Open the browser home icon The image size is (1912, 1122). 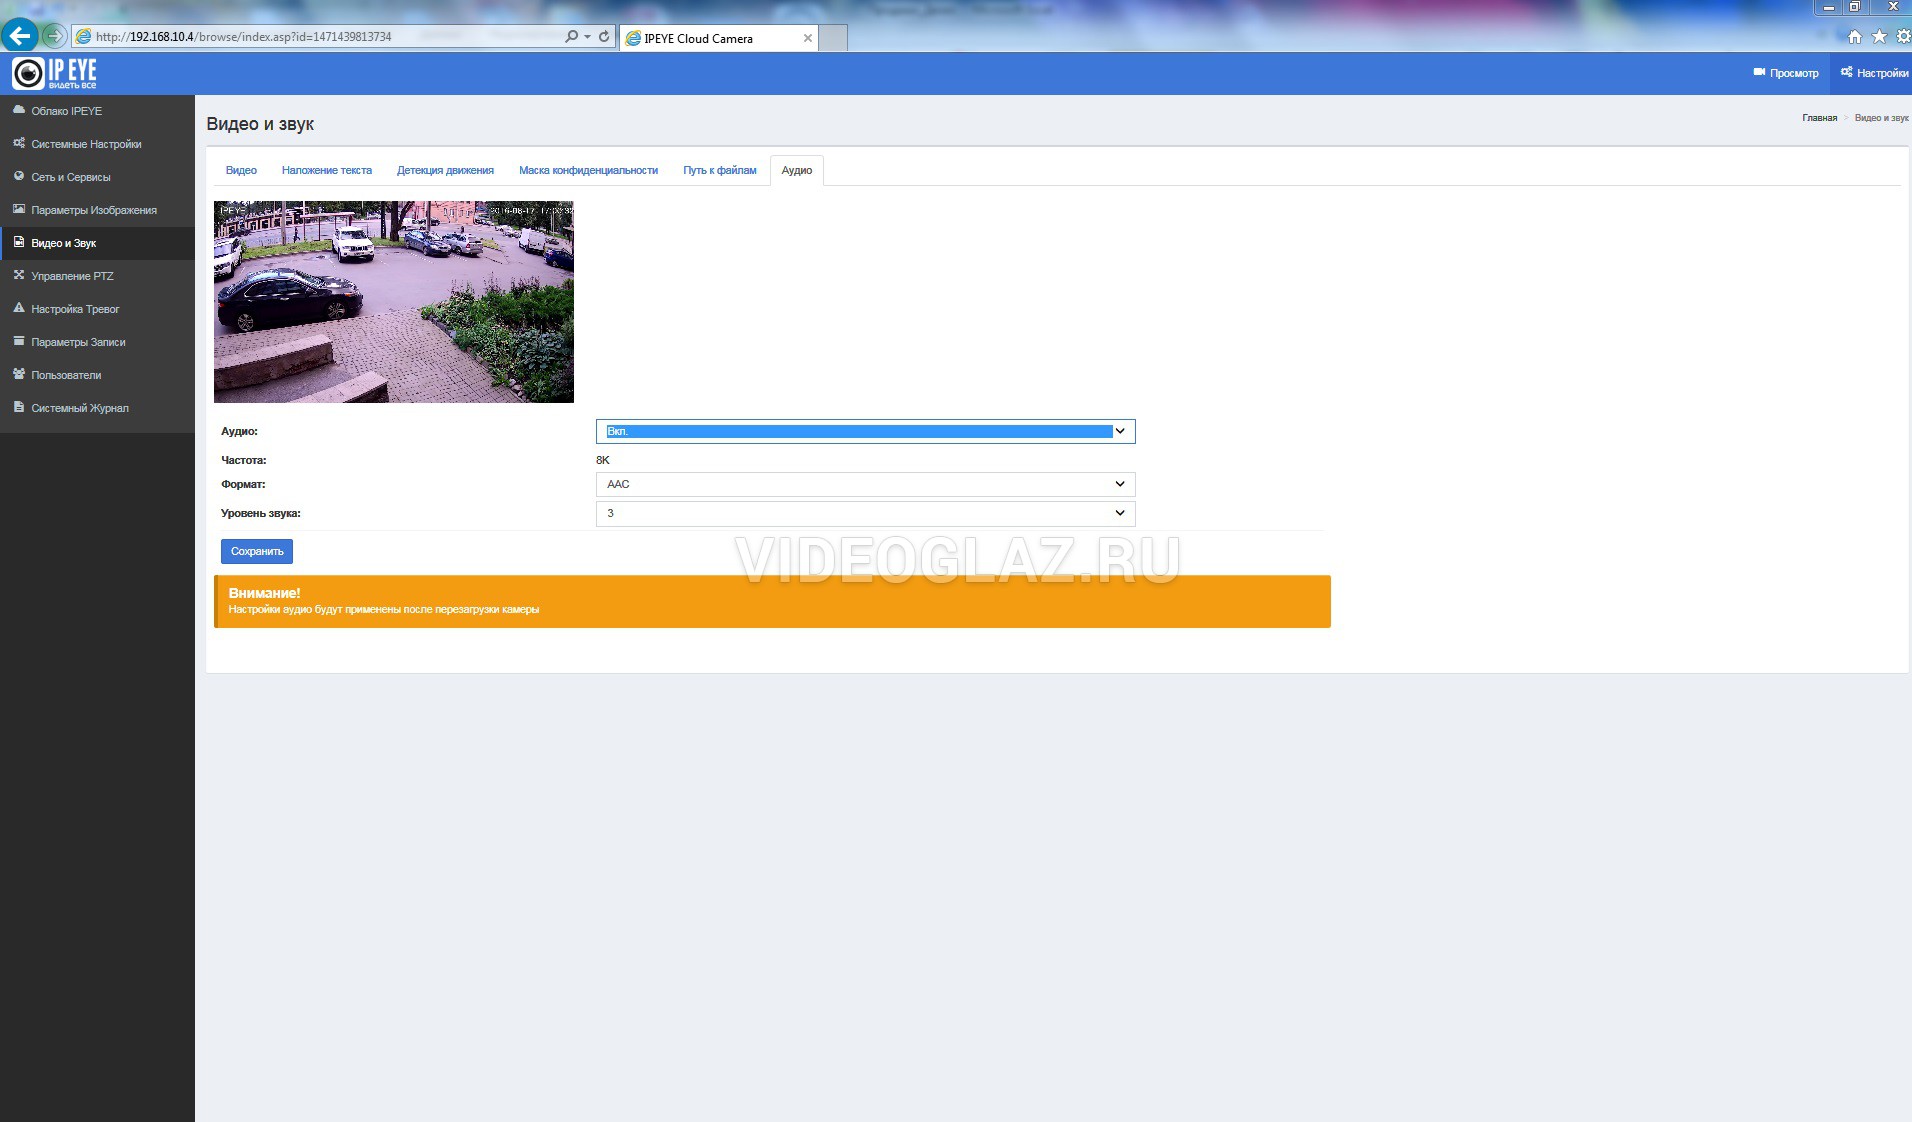[x=1855, y=37]
